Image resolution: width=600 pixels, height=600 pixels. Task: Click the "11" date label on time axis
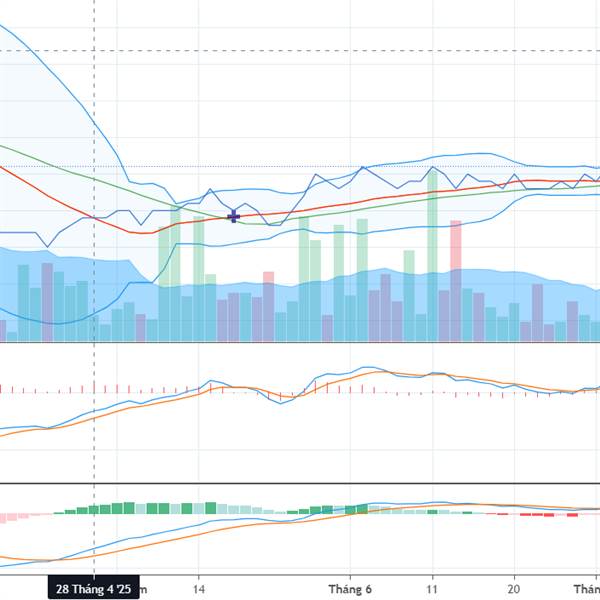click(x=432, y=589)
